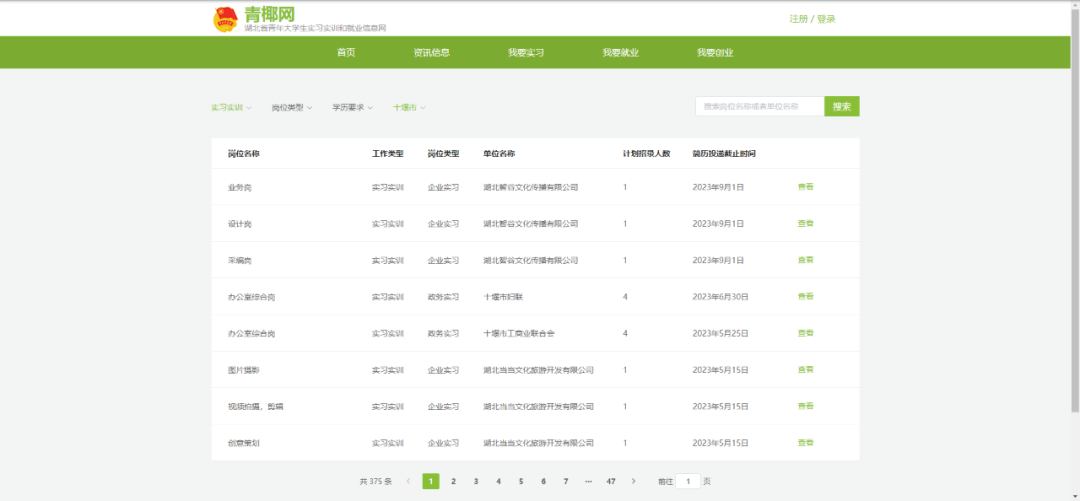Open the 我要就业 navigation item
Screen dimensions: 1080x501
point(621,52)
